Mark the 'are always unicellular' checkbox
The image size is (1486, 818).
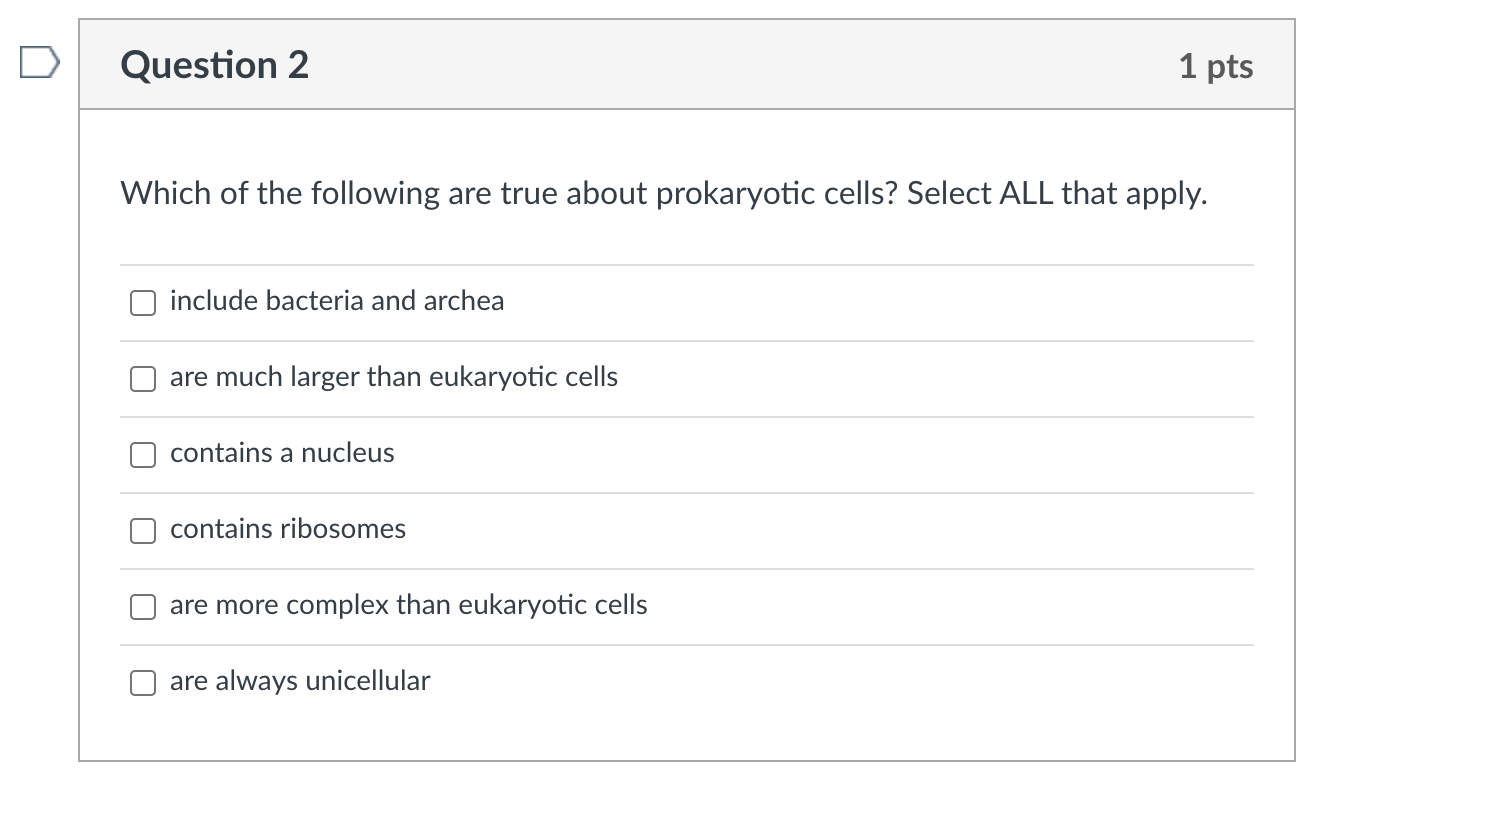coord(143,683)
